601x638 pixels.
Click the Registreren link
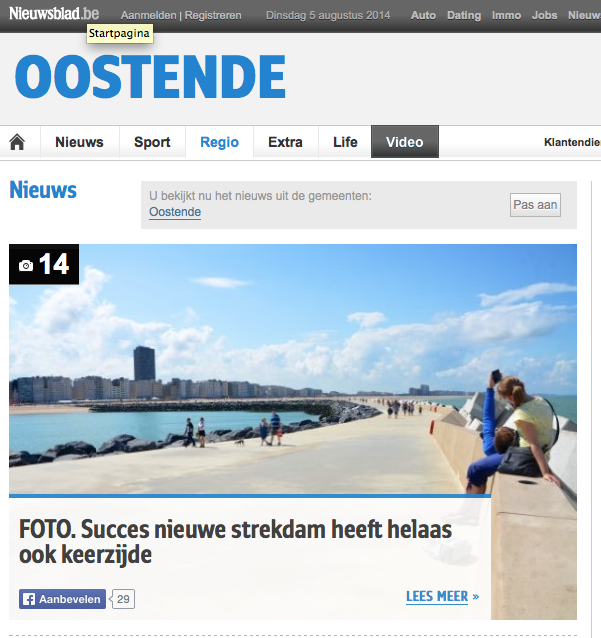coord(213,15)
